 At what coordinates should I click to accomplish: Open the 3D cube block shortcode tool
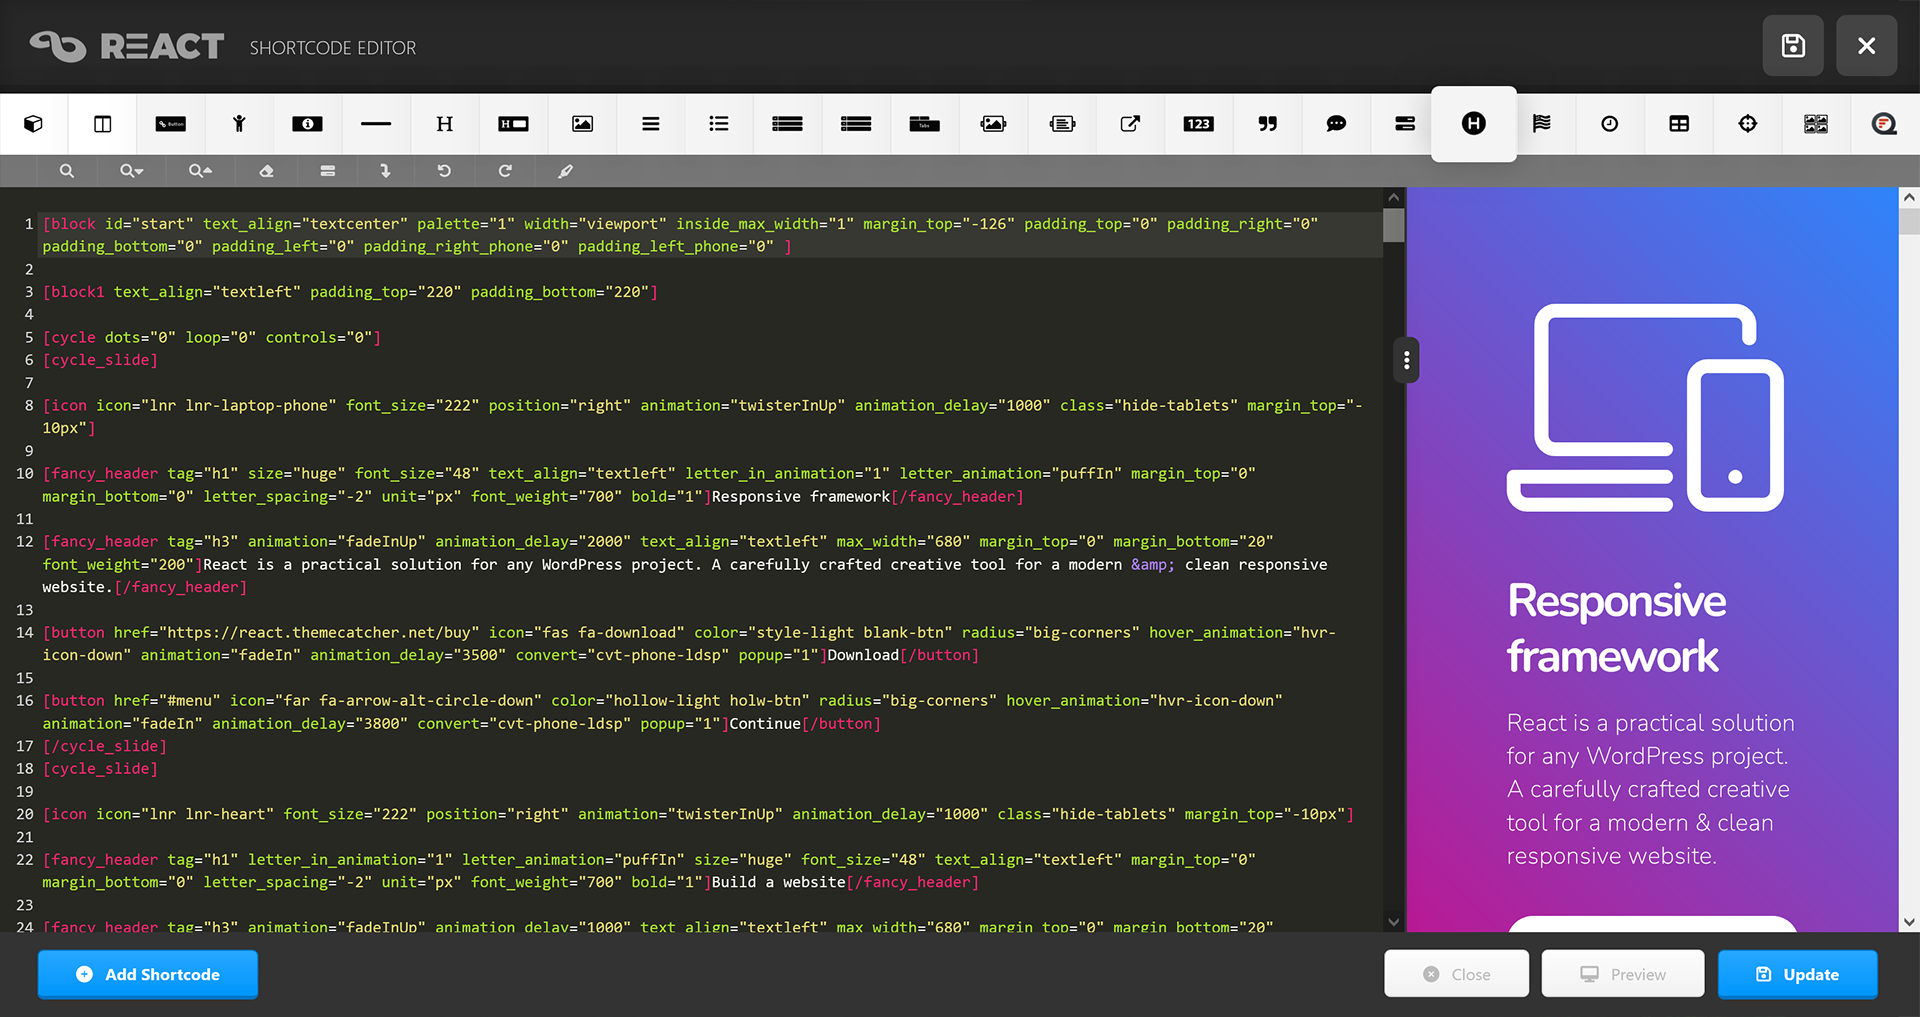coord(34,124)
